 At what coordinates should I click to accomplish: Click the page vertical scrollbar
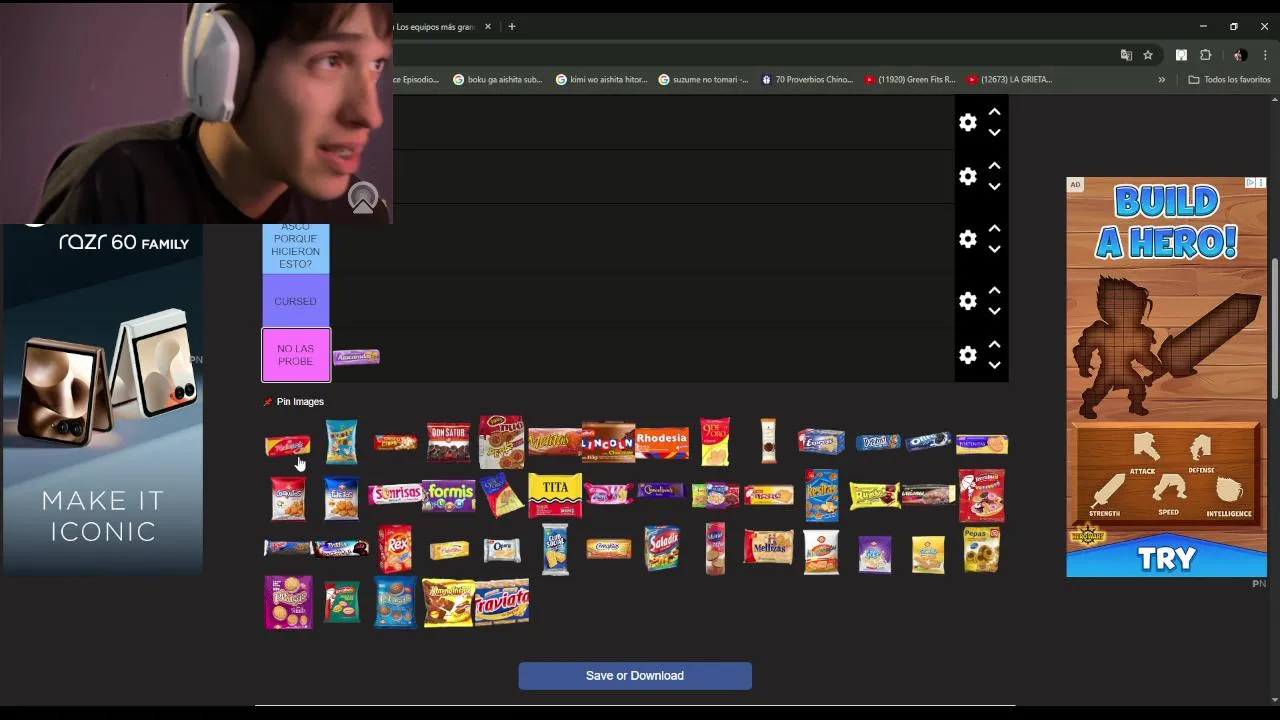(1274, 330)
